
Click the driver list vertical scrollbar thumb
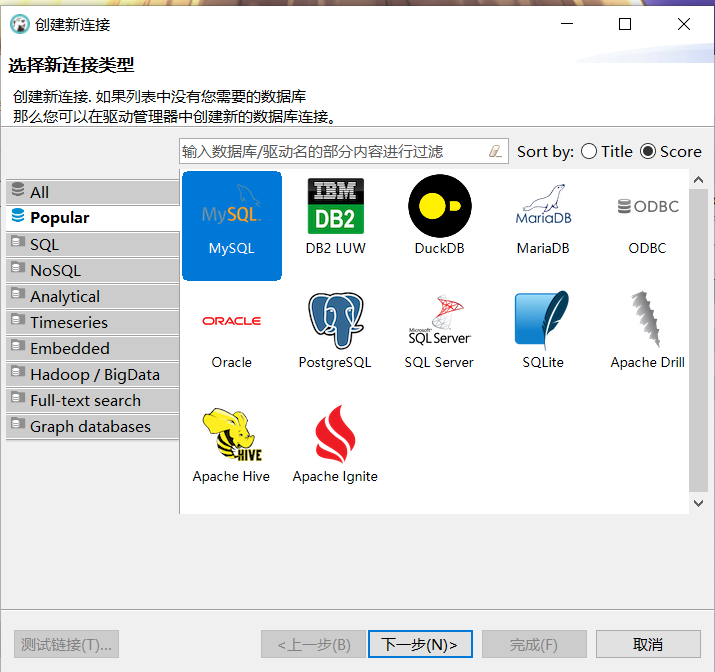(698, 341)
